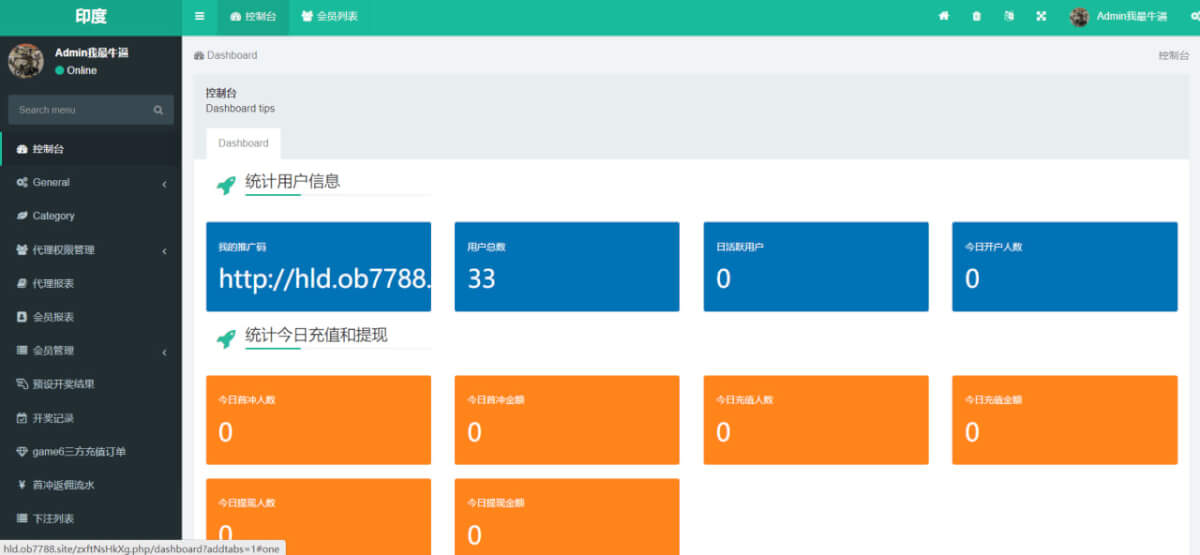Click the 用户总数 statistic card
1200x555 pixels.
coord(566,266)
